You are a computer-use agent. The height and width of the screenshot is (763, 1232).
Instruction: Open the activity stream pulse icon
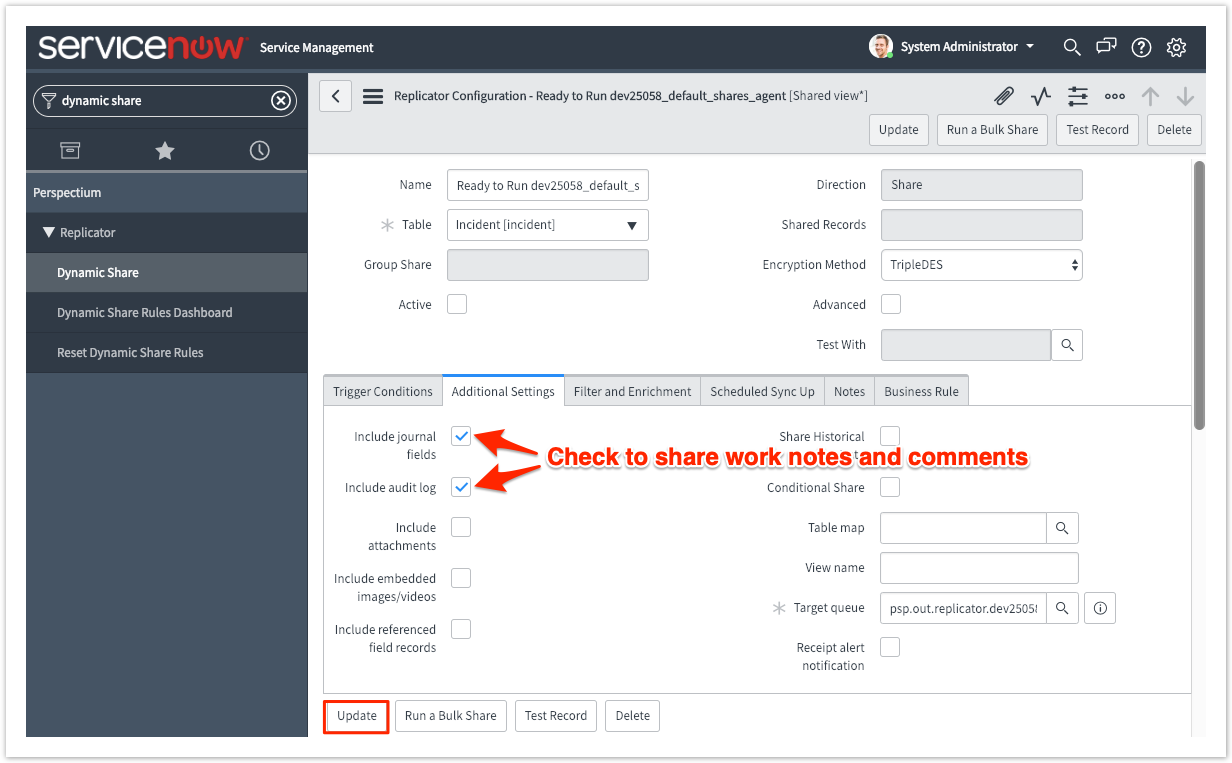click(x=1041, y=96)
